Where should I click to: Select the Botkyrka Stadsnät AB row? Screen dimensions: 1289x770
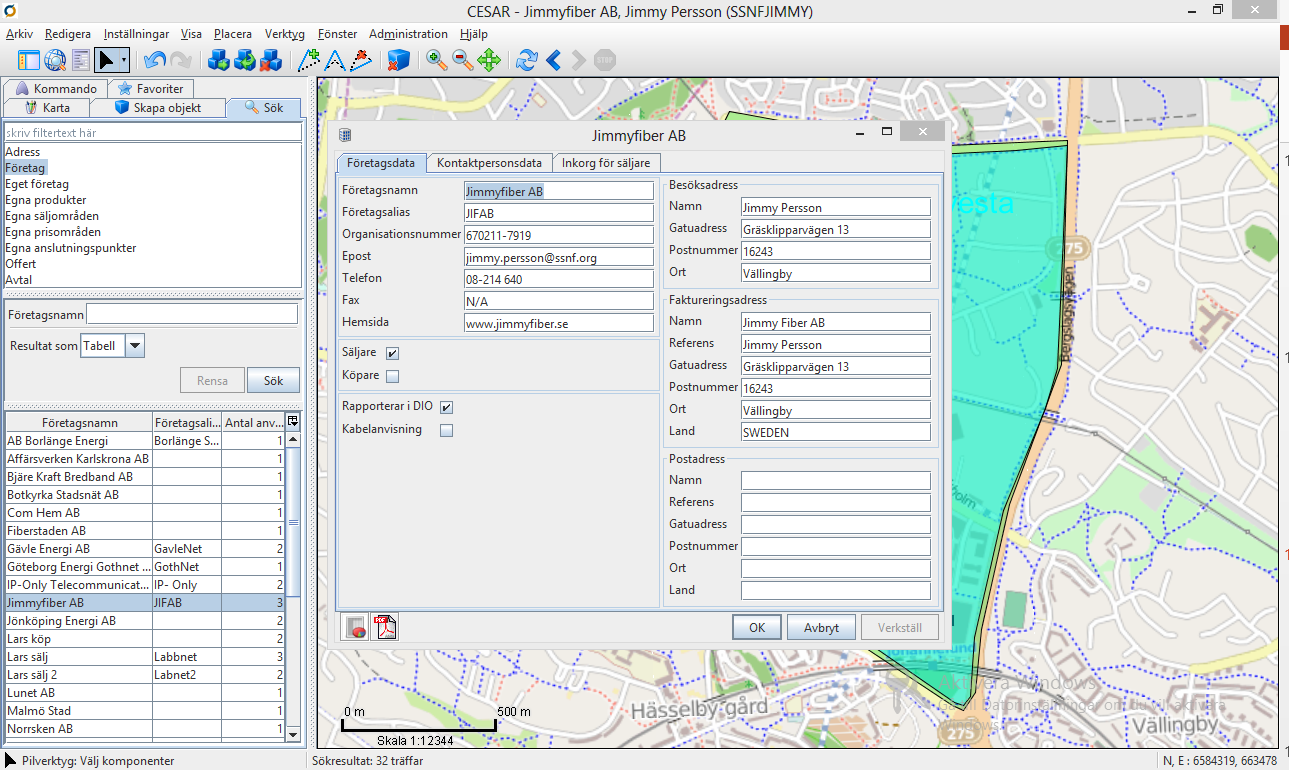point(145,495)
